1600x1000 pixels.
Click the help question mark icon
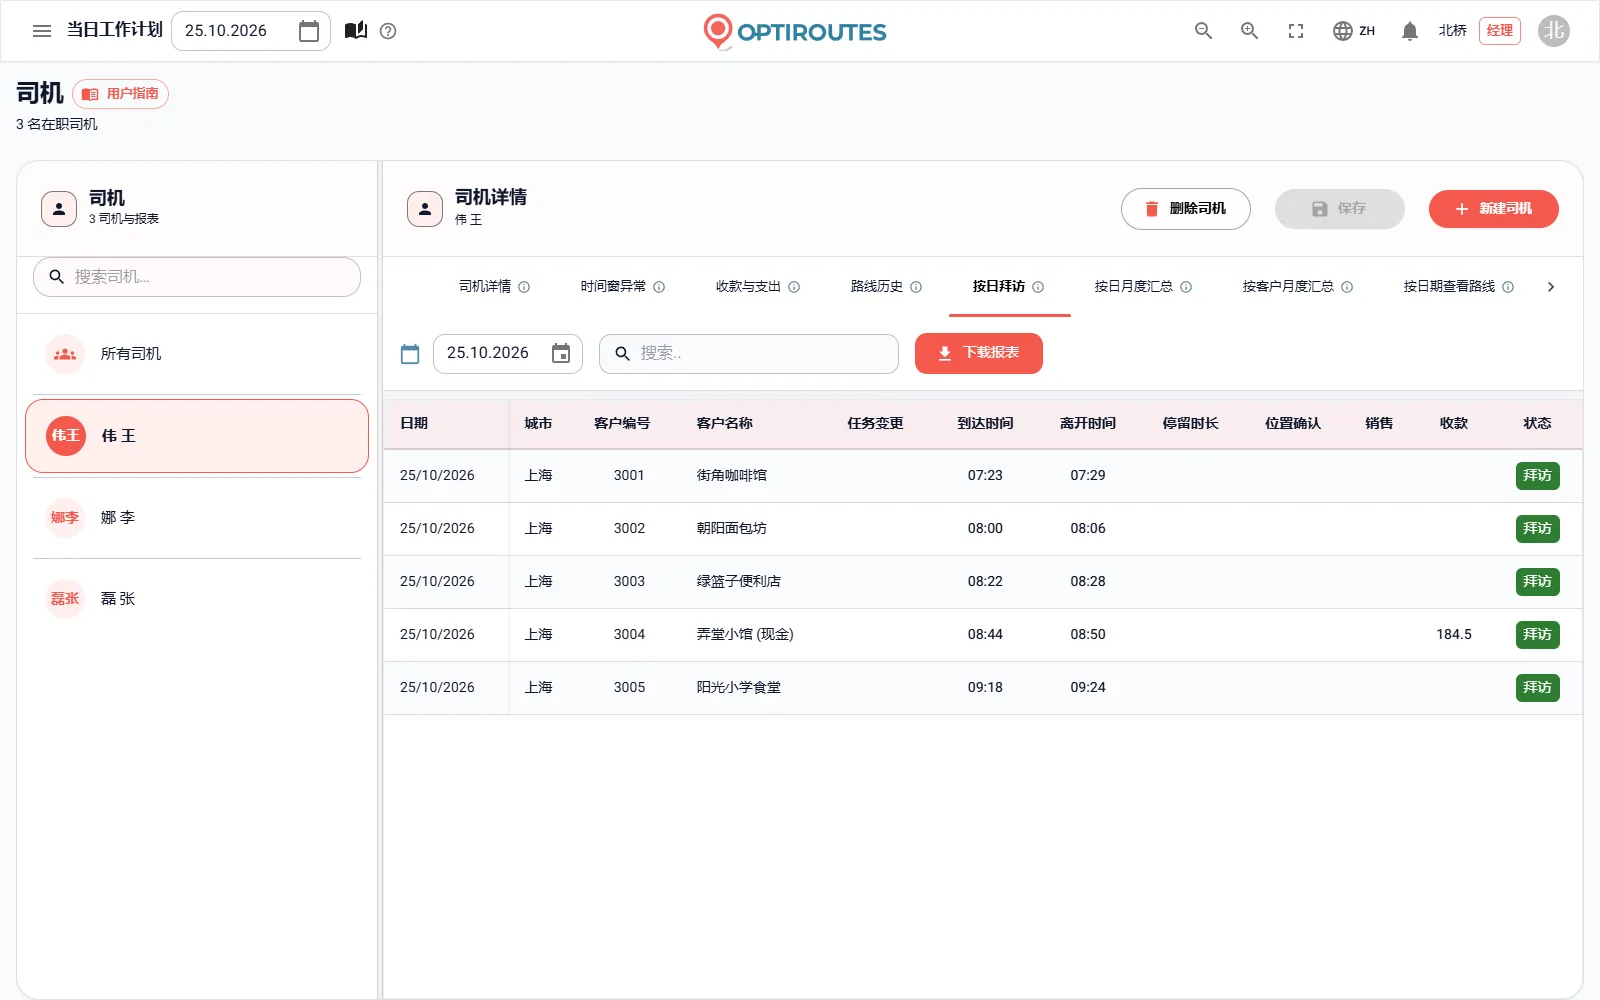tap(389, 31)
